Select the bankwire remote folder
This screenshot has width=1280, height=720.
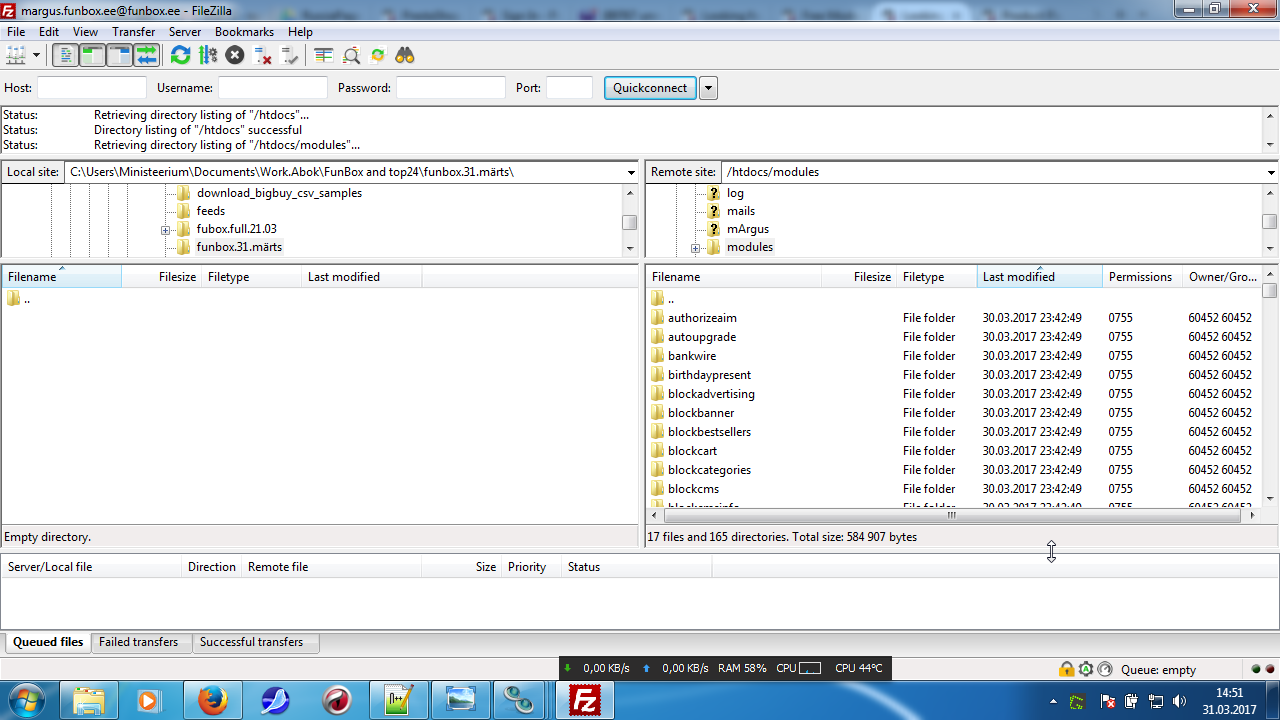coord(692,356)
